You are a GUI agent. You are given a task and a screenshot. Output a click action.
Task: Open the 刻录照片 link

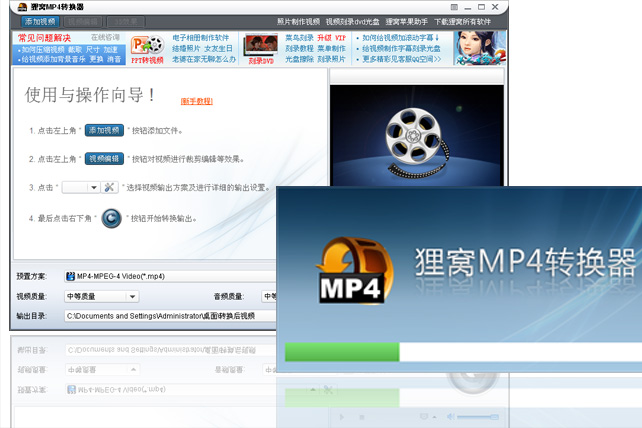(x=332, y=59)
